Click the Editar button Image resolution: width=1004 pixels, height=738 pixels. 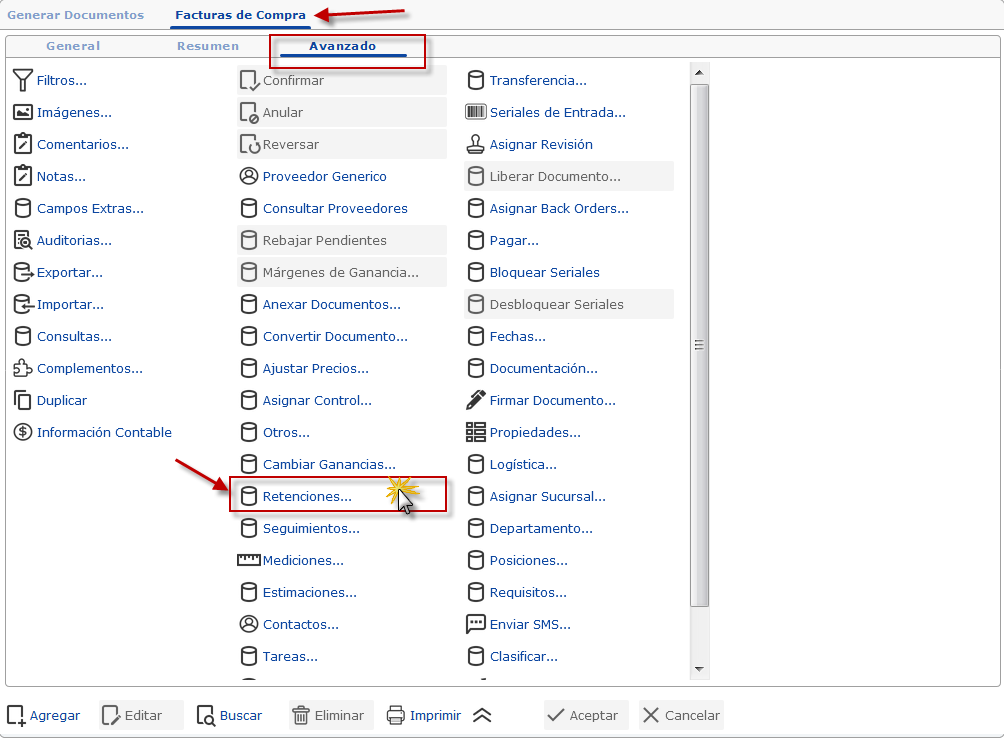click(141, 715)
